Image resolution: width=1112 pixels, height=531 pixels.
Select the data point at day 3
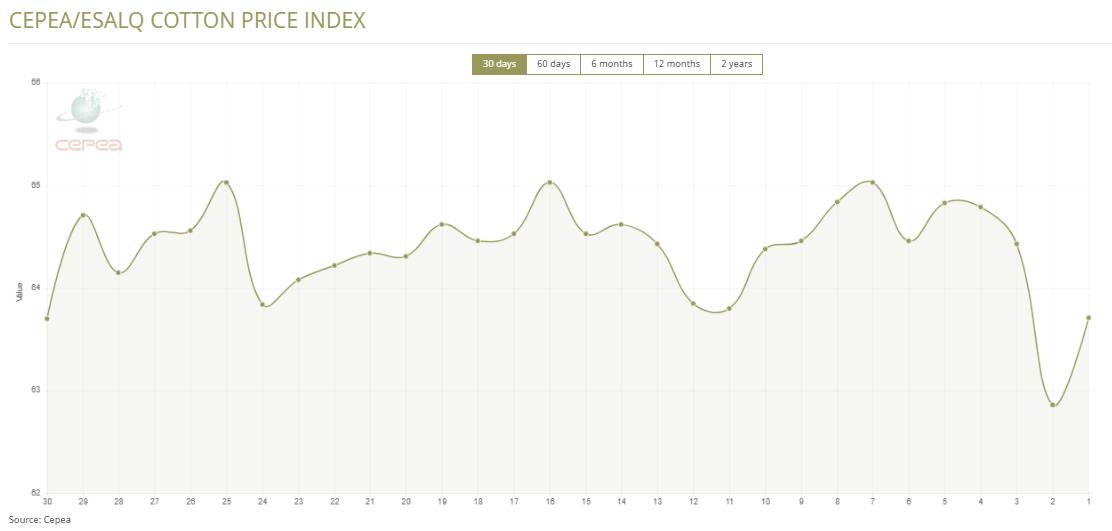(1017, 244)
